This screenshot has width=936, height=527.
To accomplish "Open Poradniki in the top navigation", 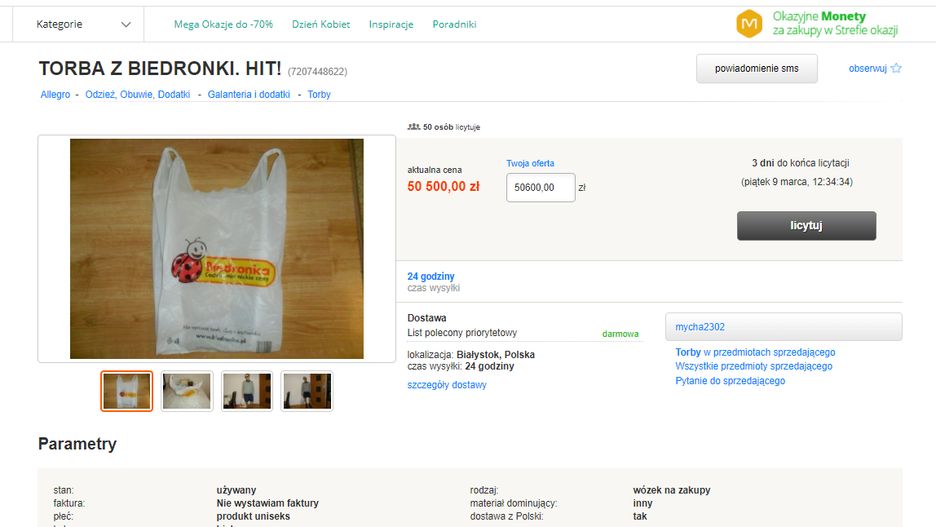I will click(454, 24).
